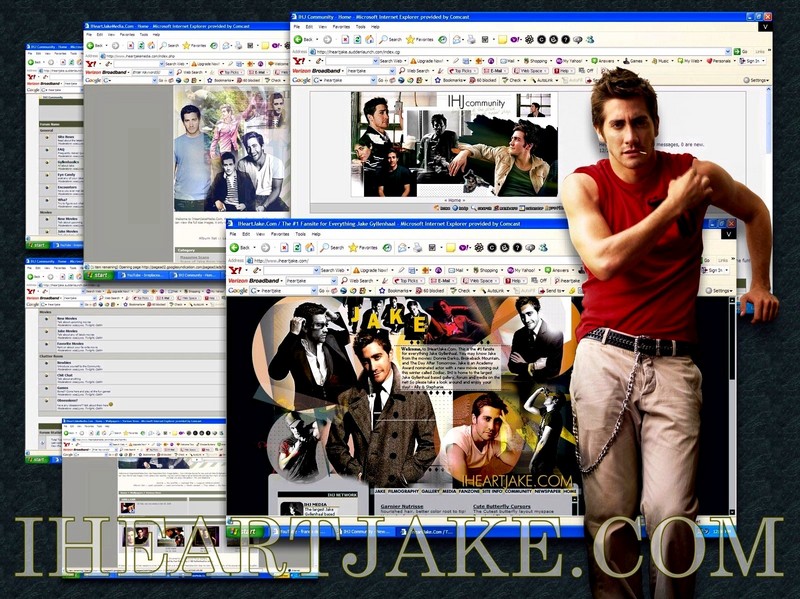The height and width of the screenshot is (599, 800).
Task: Click Yahoo Music in IHJ Community top-right window
Action: pyautogui.click(x=660, y=61)
